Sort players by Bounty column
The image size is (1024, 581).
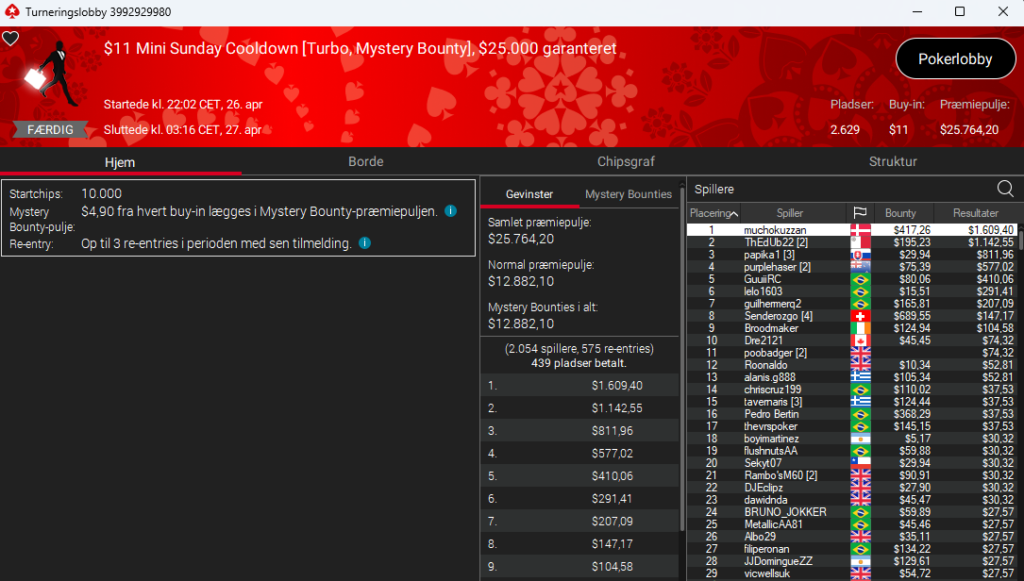[900, 213]
